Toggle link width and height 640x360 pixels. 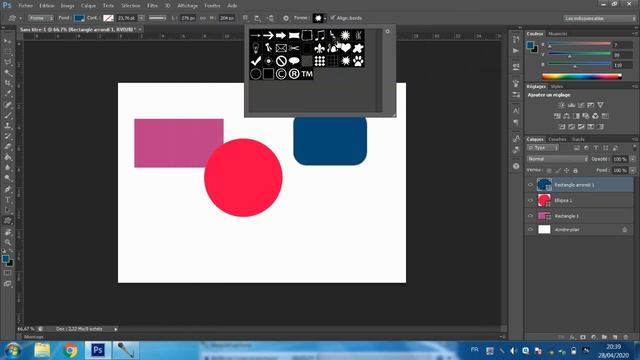[202, 18]
